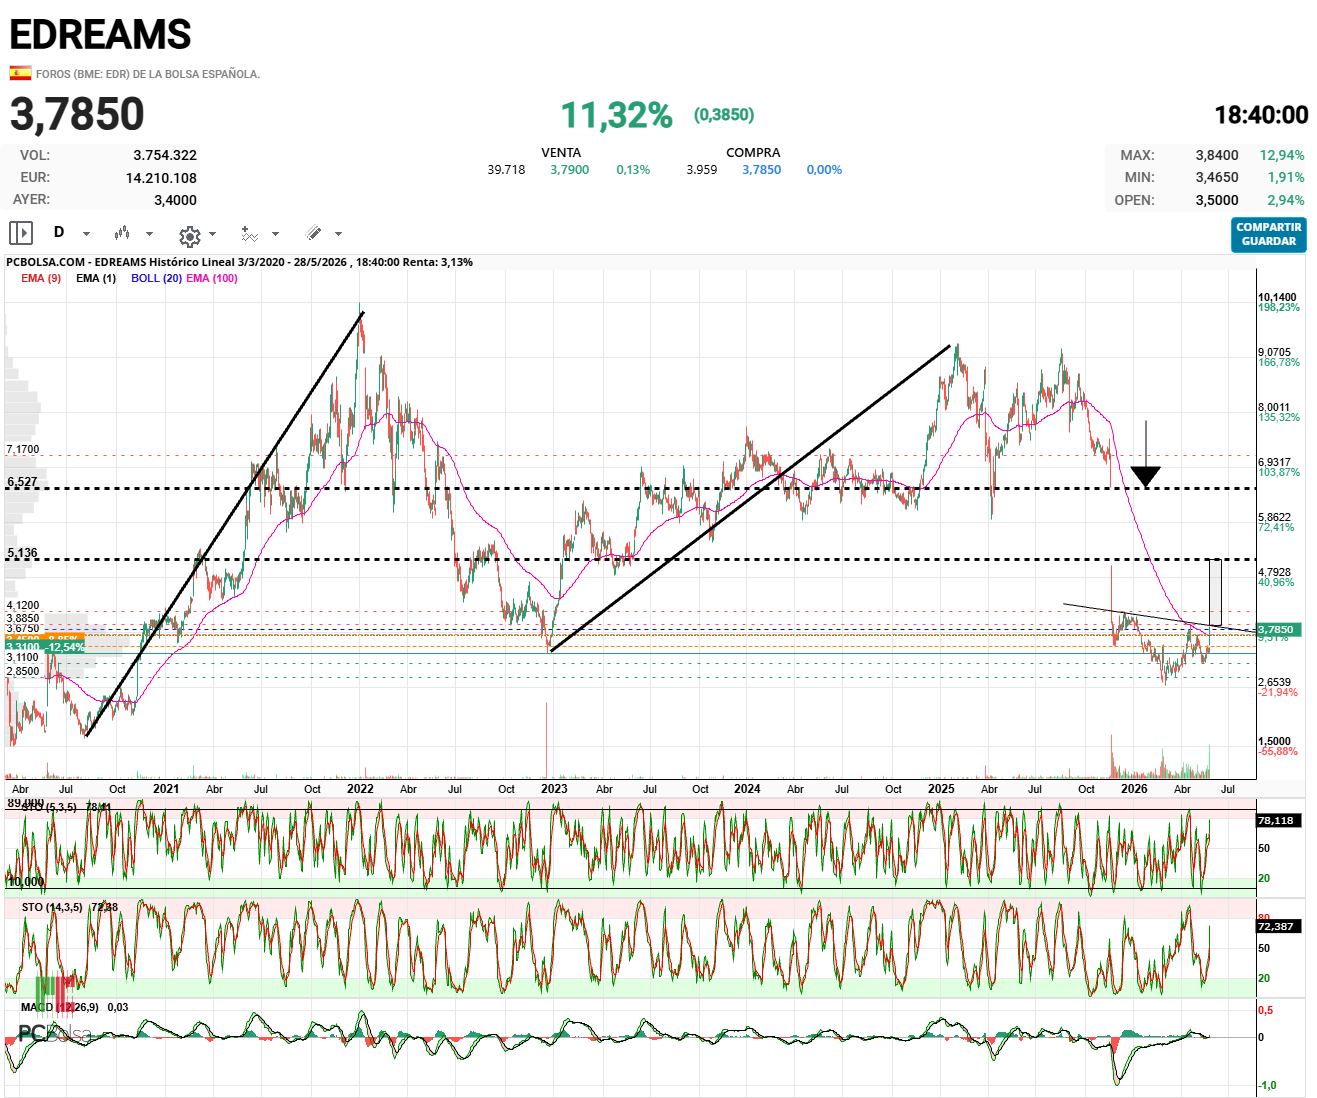Viewport: 1317px width, 1098px height.
Task: Click the EDREAMS title
Action: coord(100,35)
